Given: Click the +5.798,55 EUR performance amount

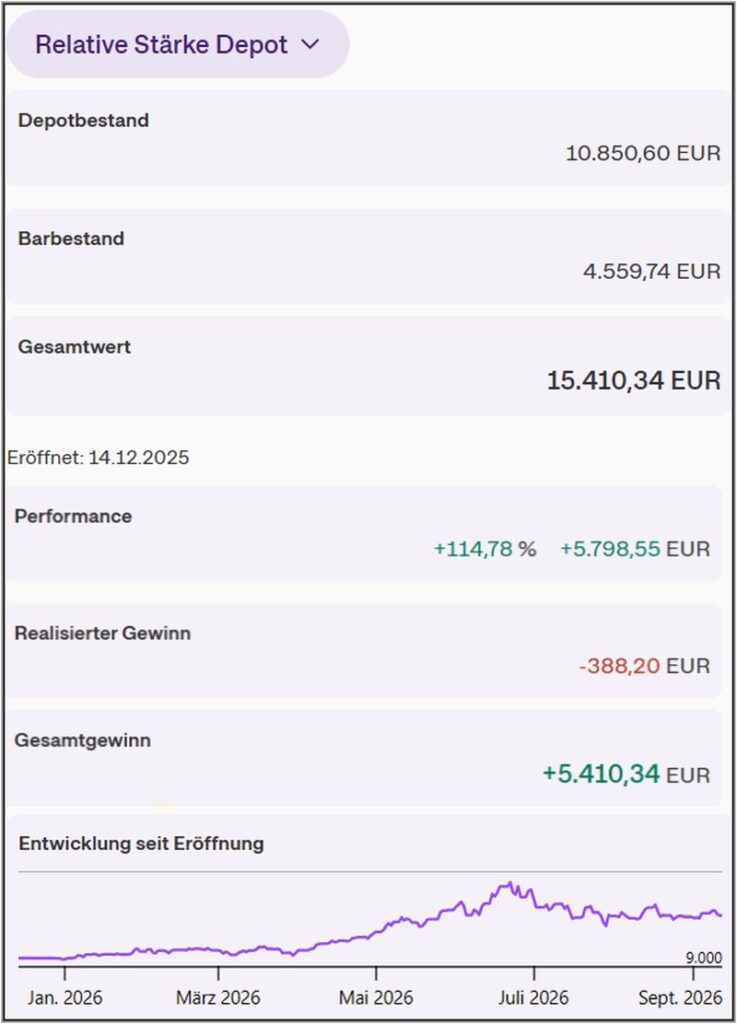Looking at the screenshot, I should click(x=635, y=549).
